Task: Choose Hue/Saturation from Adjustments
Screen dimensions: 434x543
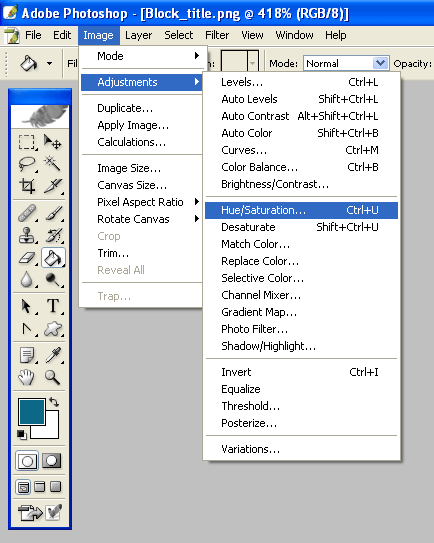Action: coord(301,210)
